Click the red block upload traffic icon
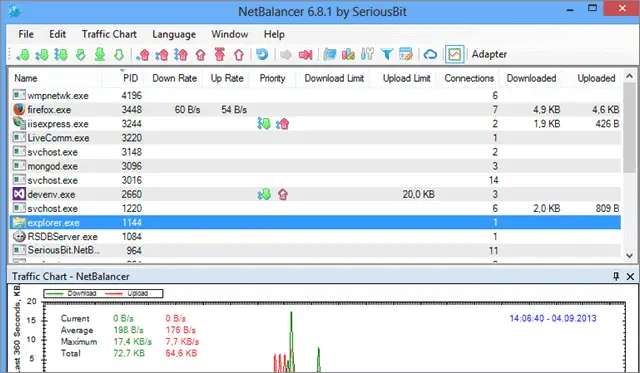640x373 pixels. point(200,54)
